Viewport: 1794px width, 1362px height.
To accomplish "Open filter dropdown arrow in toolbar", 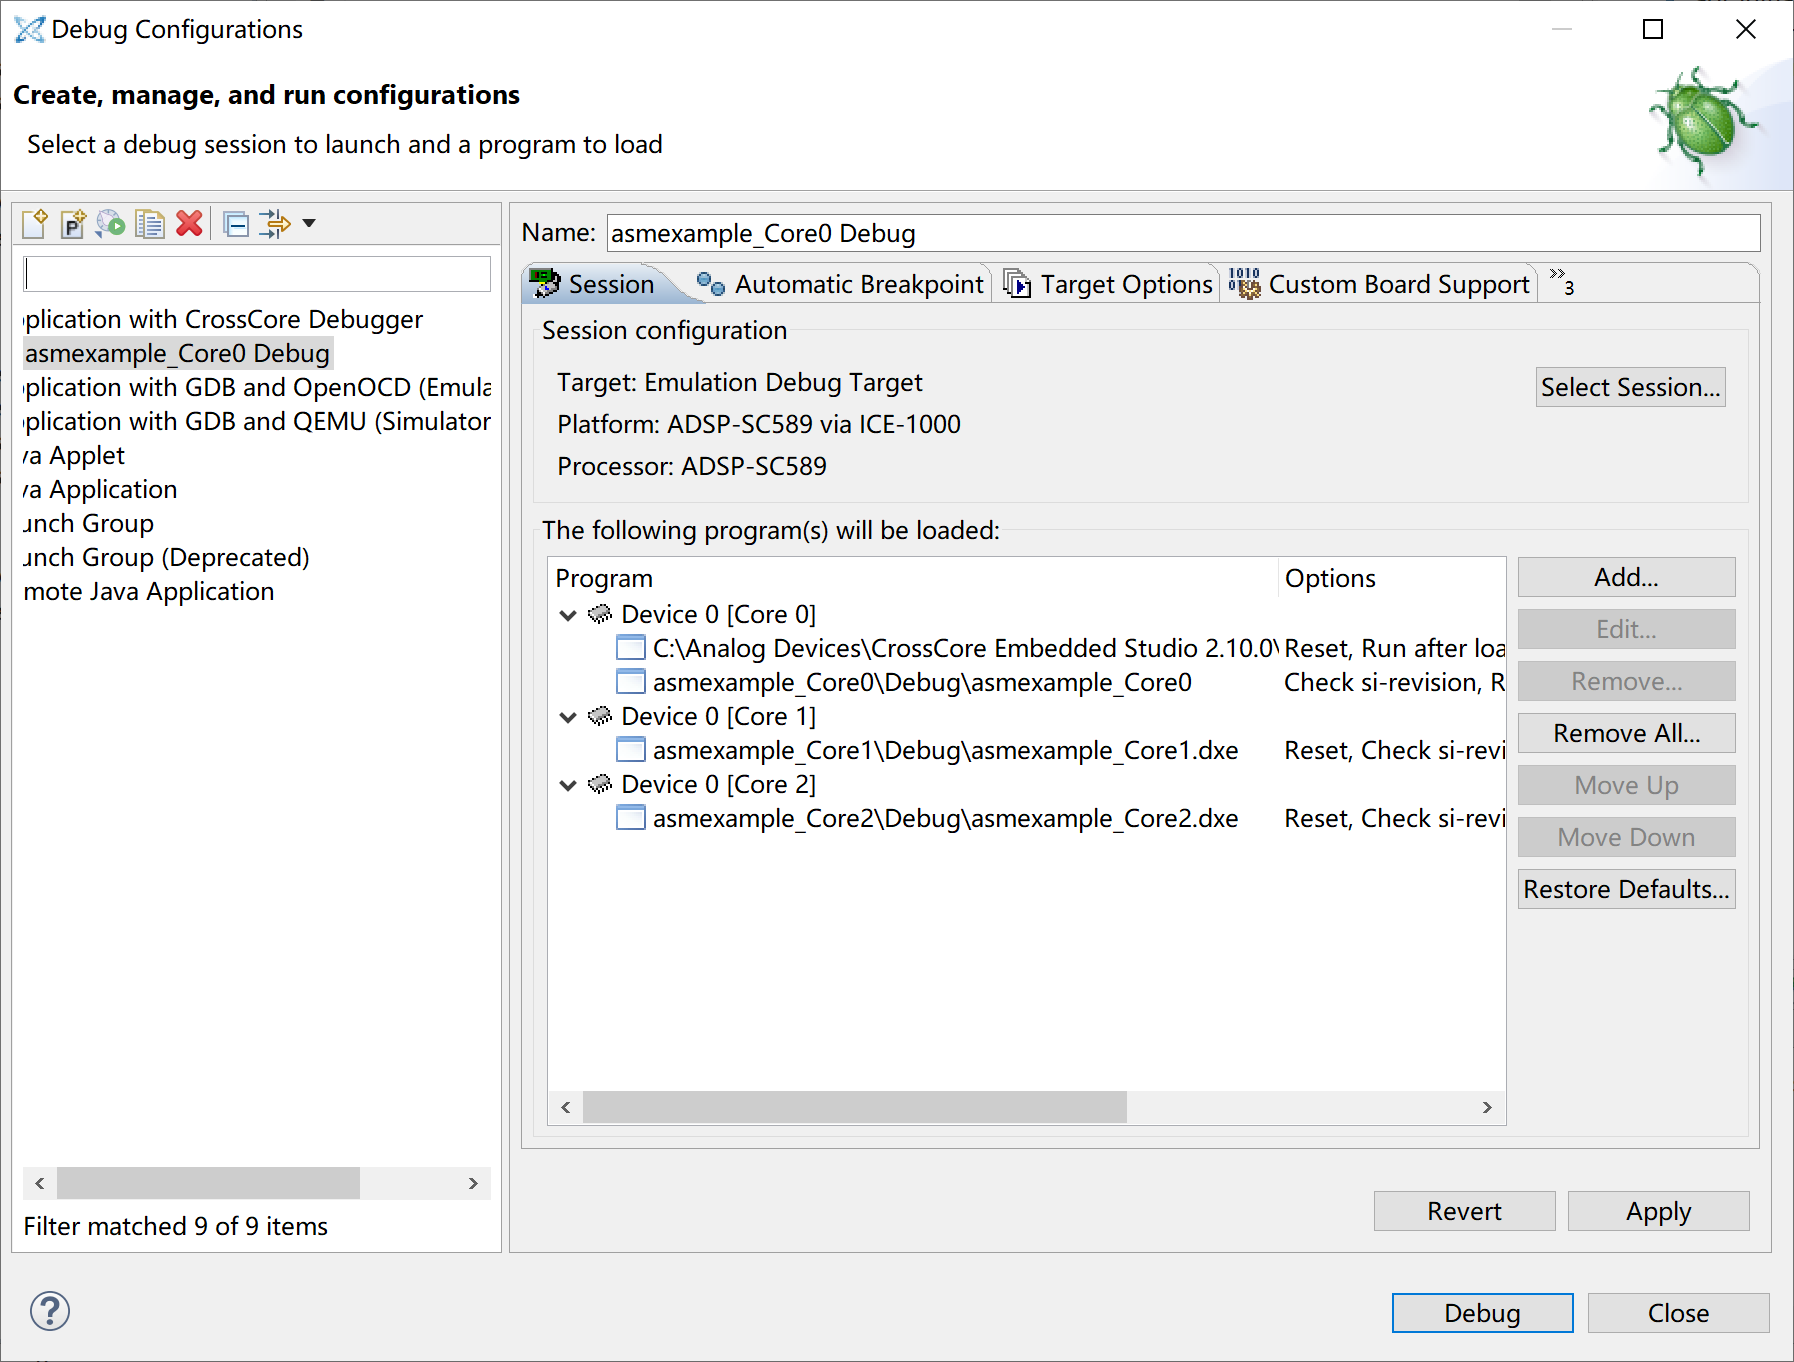I will [309, 223].
